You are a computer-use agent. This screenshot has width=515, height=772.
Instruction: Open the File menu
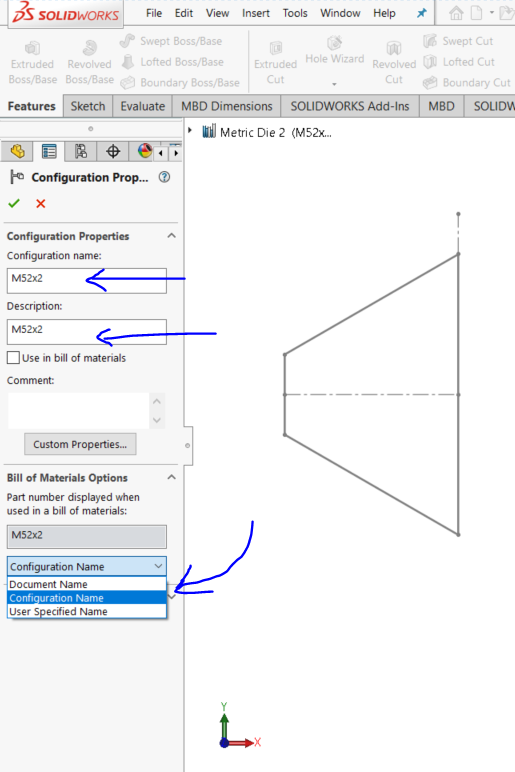[x=154, y=13]
